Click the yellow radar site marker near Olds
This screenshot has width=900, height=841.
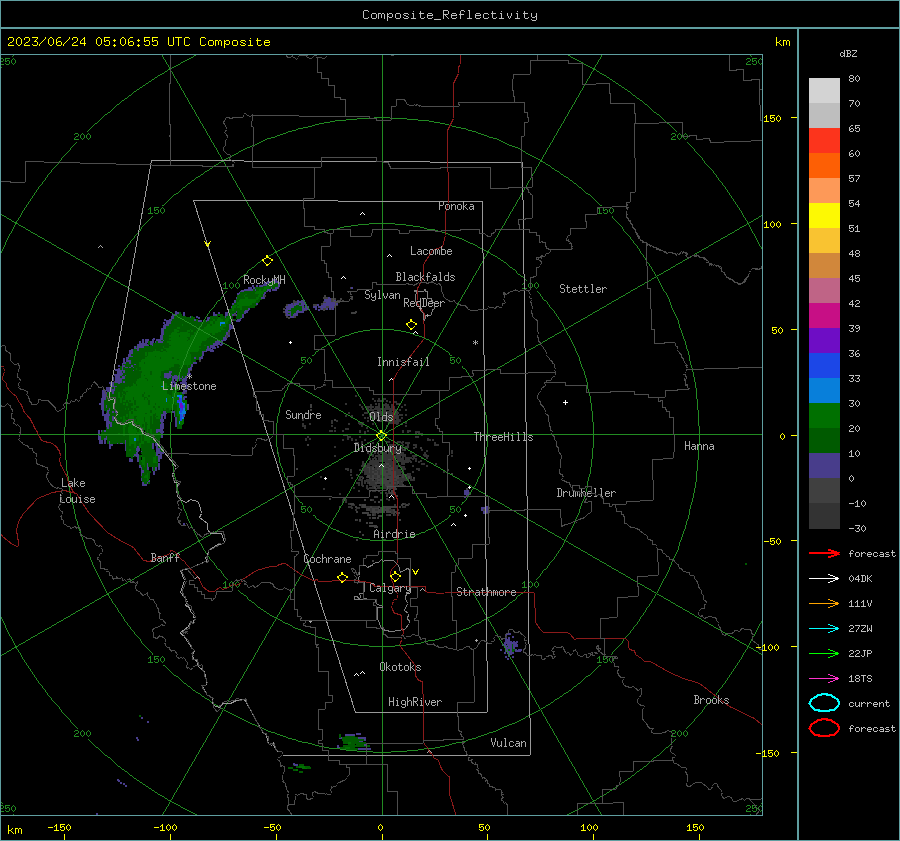click(x=381, y=435)
